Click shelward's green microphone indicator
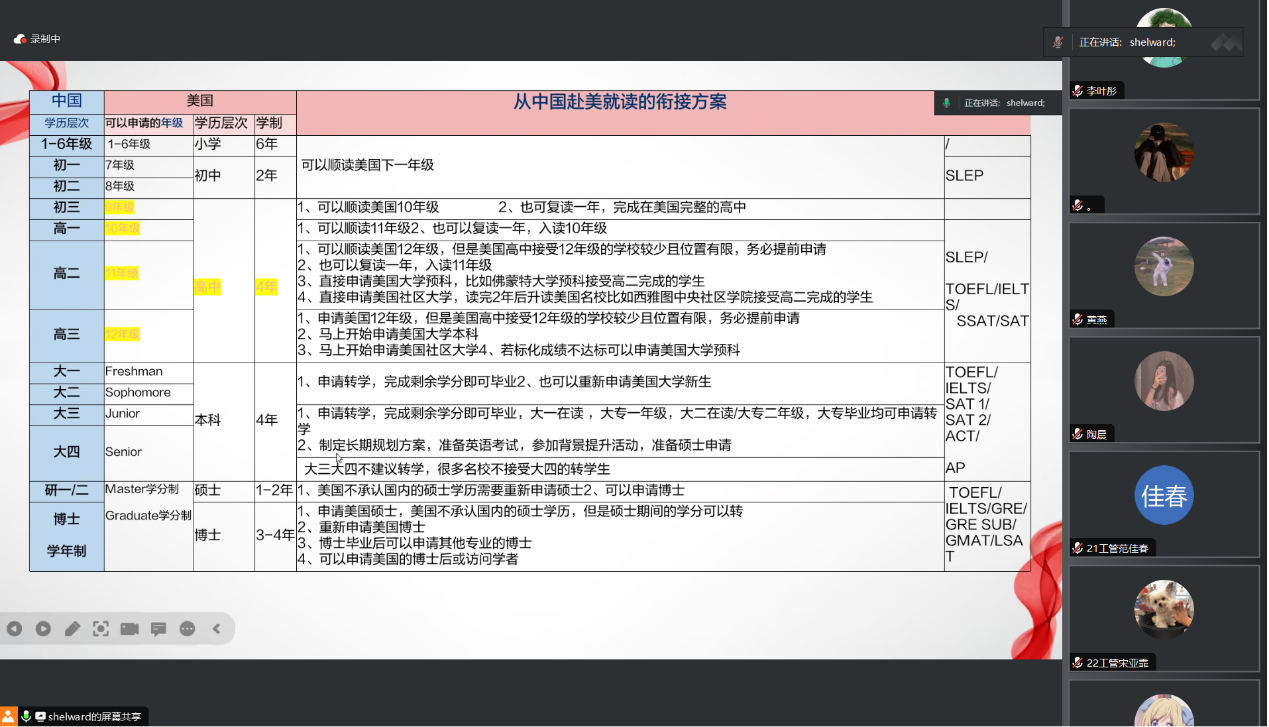The width and height of the screenshot is (1269, 727). click(25, 716)
